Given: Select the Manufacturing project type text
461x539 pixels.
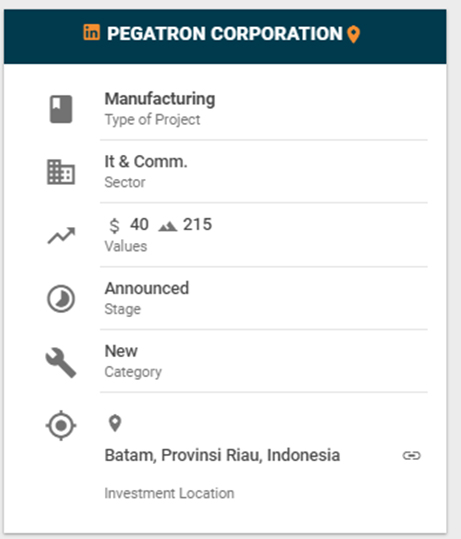Looking at the screenshot, I should [160, 99].
